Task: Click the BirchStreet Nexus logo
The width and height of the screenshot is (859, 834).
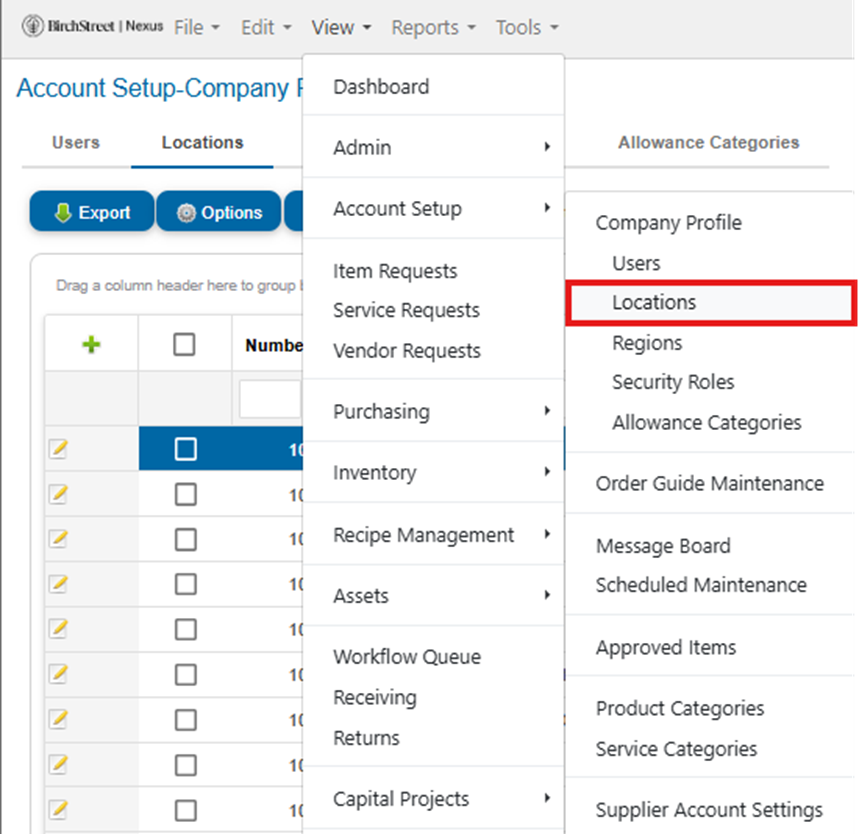Action: (92, 27)
